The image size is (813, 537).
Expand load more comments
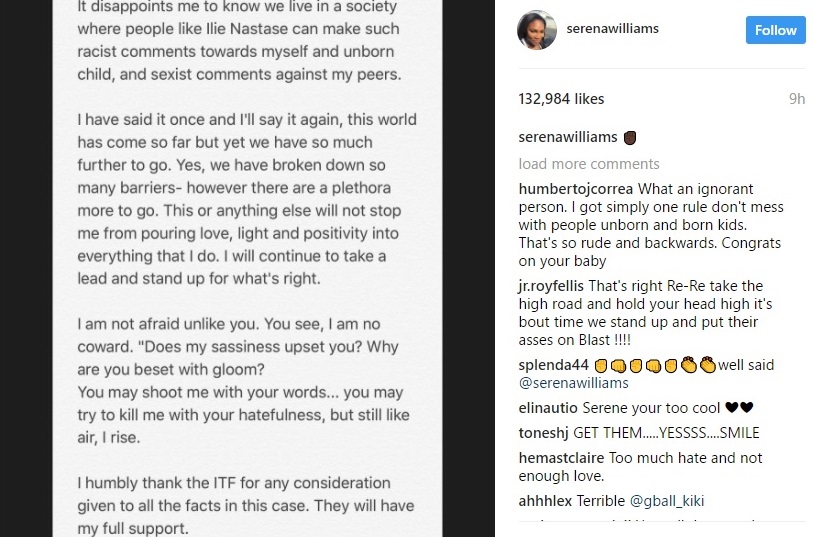(x=589, y=164)
